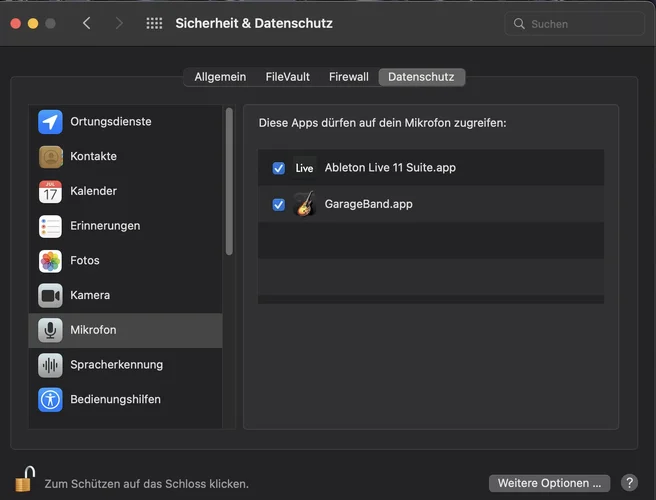Viewport: 656px width, 500px height.
Task: Open Spracherkennung privacy settings
Action: point(116,365)
